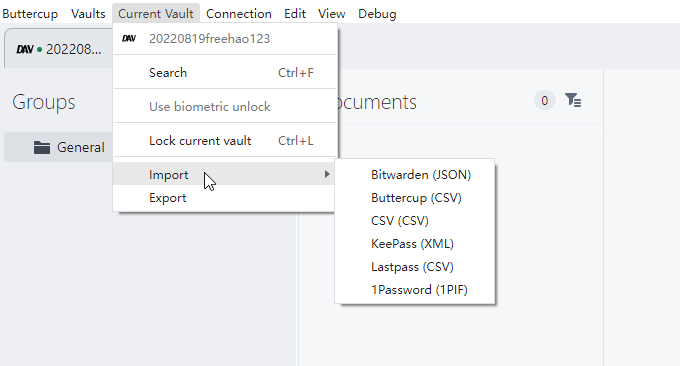680x366 pixels.
Task: Click the General folder icon
Action: (42, 147)
